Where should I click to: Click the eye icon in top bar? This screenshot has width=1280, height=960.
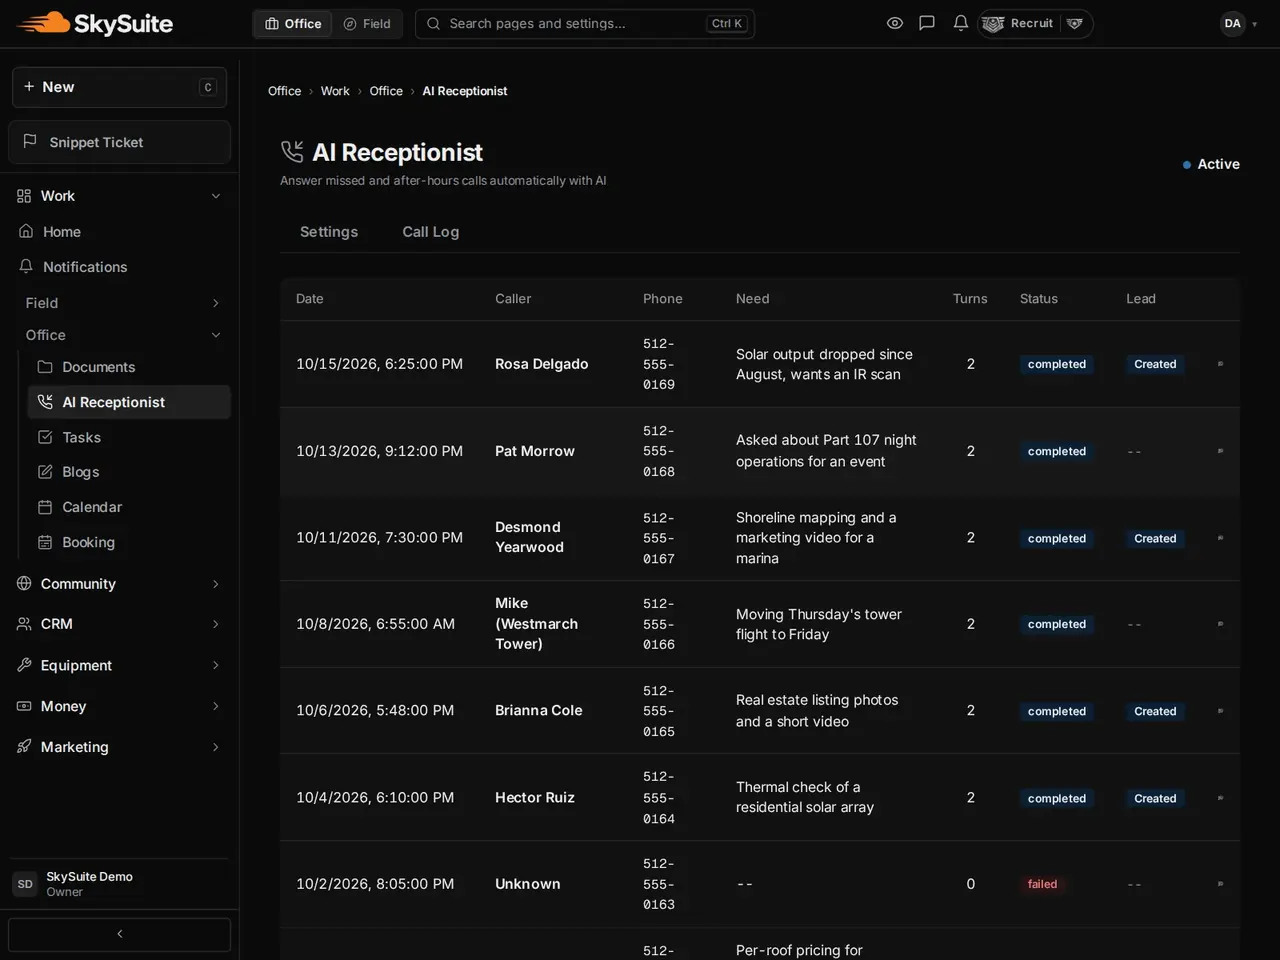895,23
